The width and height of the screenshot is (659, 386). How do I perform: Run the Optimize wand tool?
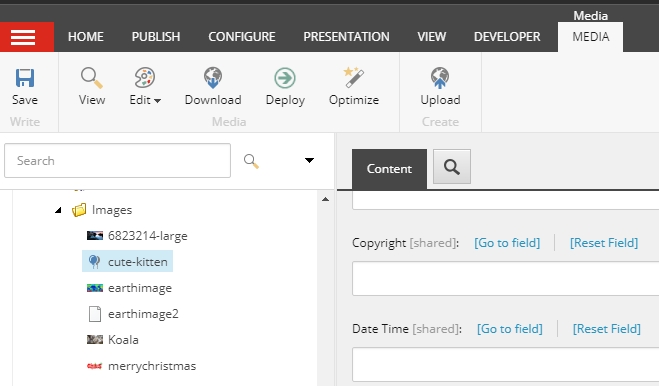[354, 78]
